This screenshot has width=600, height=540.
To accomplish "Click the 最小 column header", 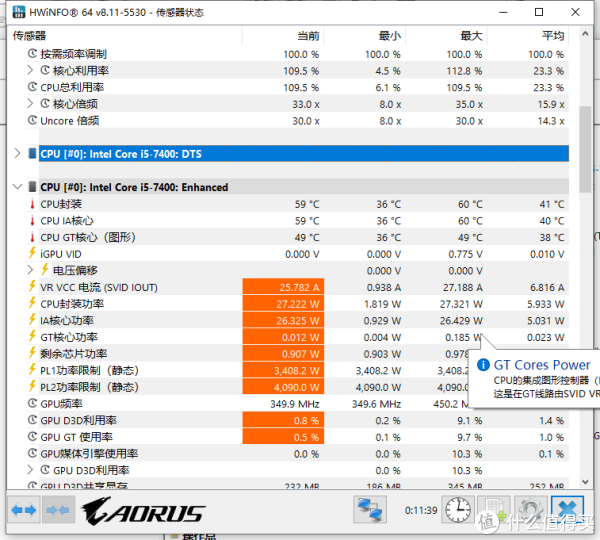I will [365, 36].
